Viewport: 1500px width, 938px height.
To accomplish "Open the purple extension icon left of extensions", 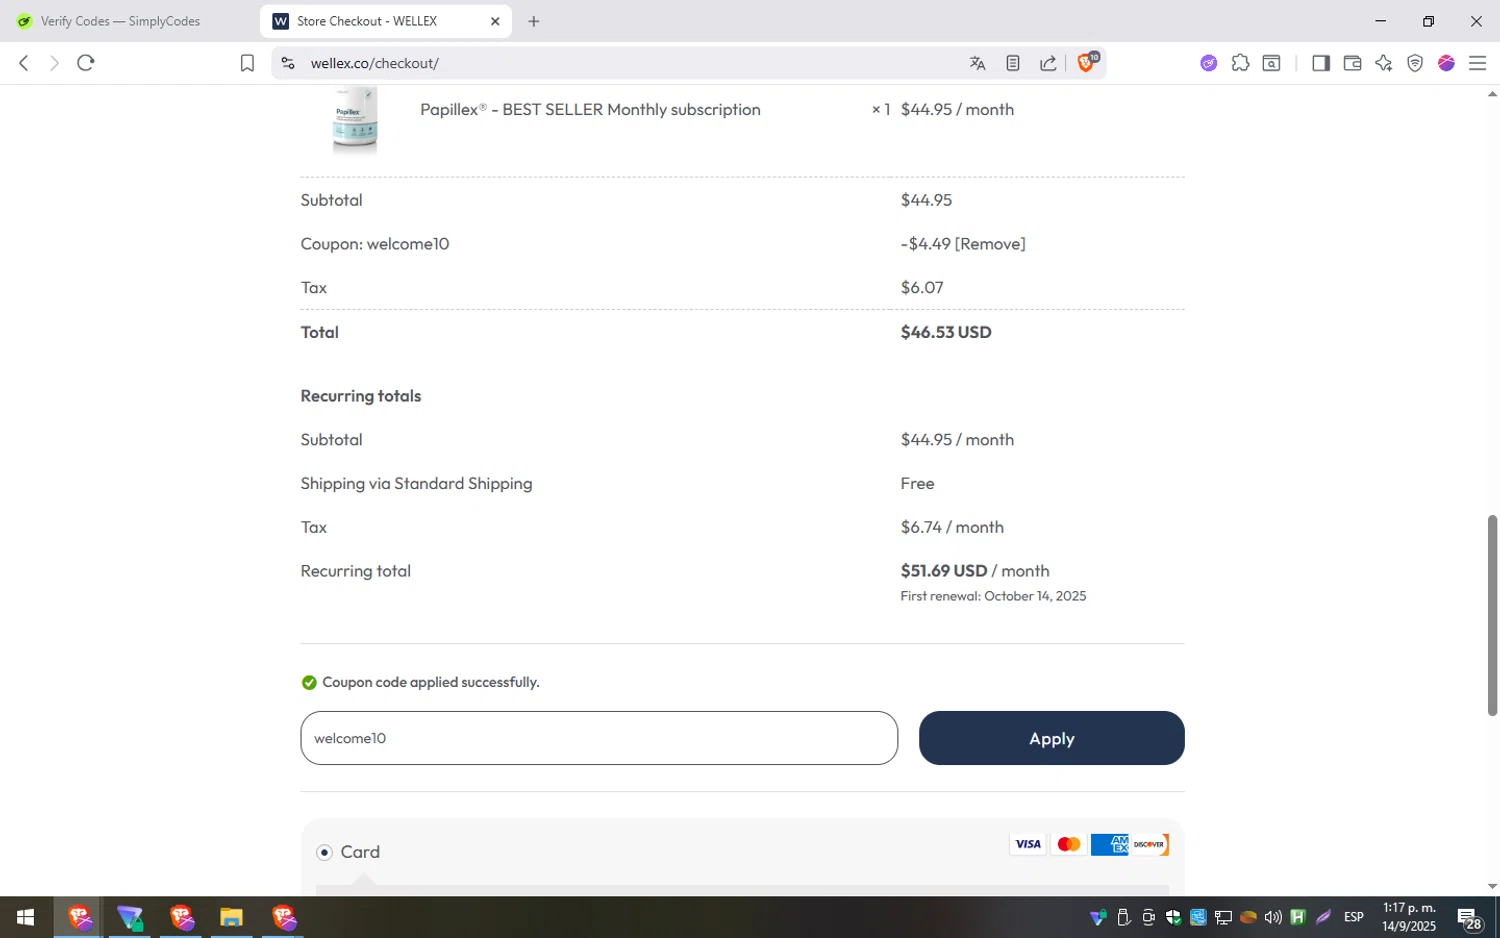I will pyautogui.click(x=1209, y=63).
